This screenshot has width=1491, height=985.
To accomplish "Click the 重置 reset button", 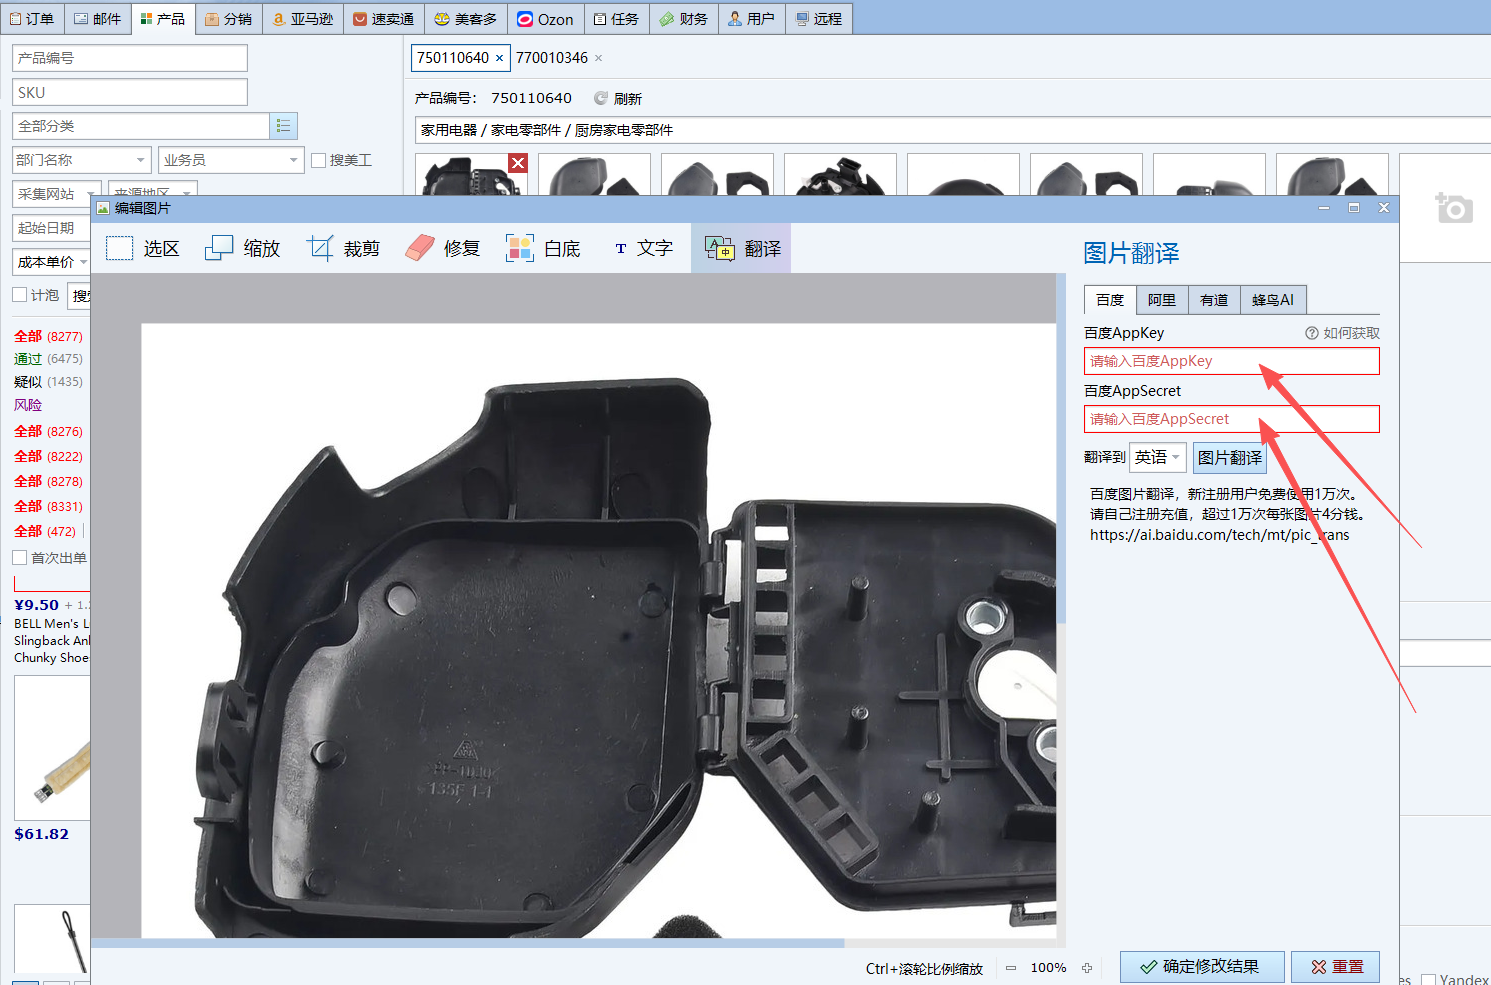I will click(1336, 967).
